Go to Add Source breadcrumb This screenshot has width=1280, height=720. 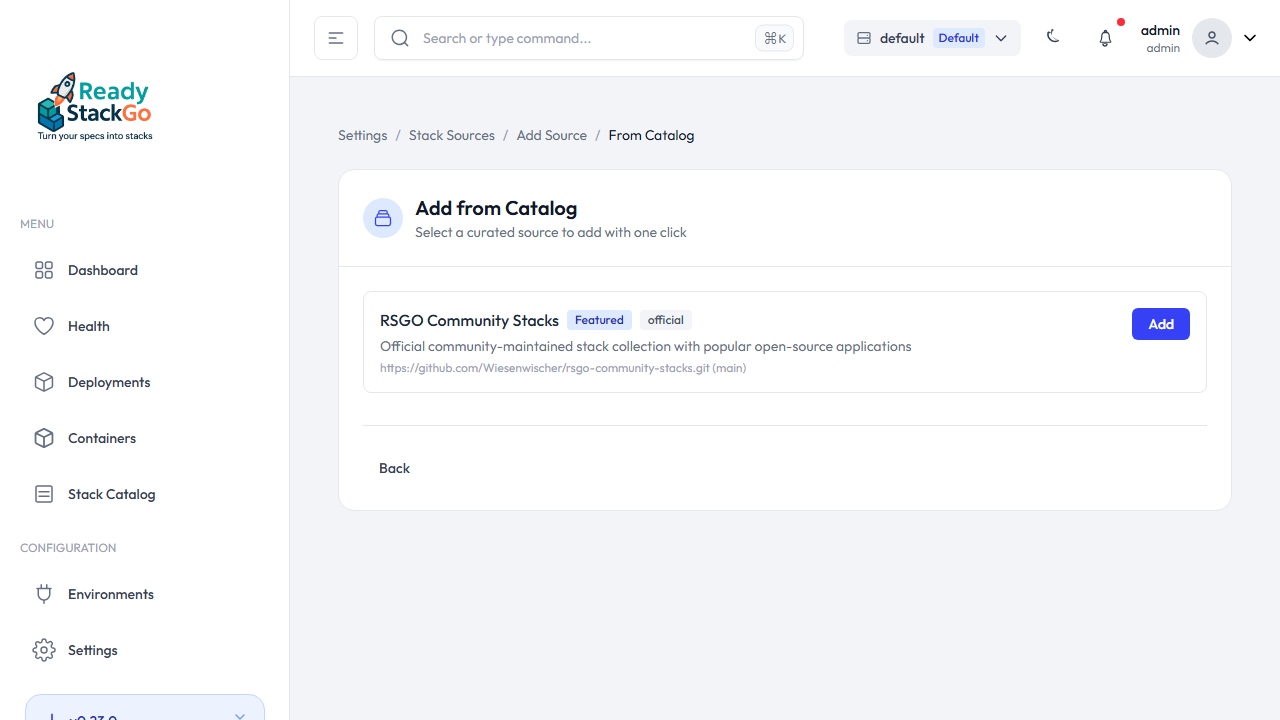(x=551, y=135)
